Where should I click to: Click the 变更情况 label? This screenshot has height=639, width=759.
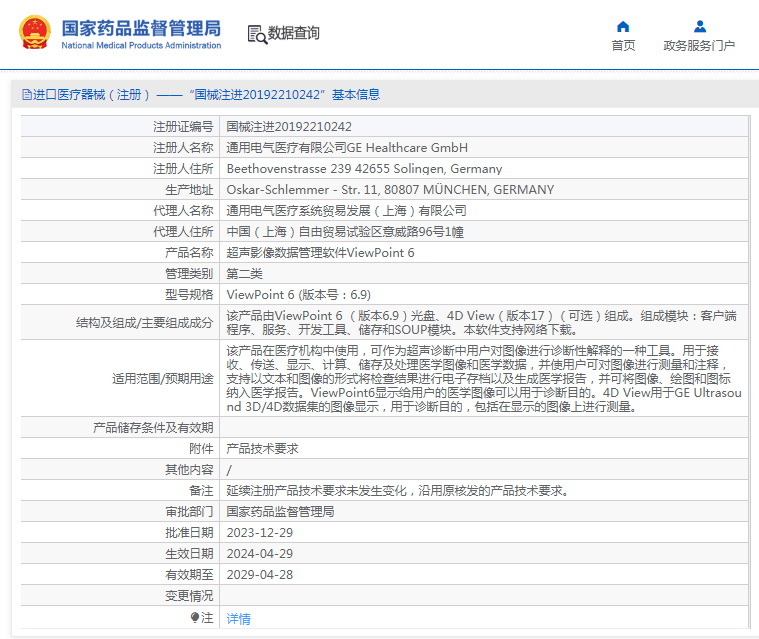[189, 596]
